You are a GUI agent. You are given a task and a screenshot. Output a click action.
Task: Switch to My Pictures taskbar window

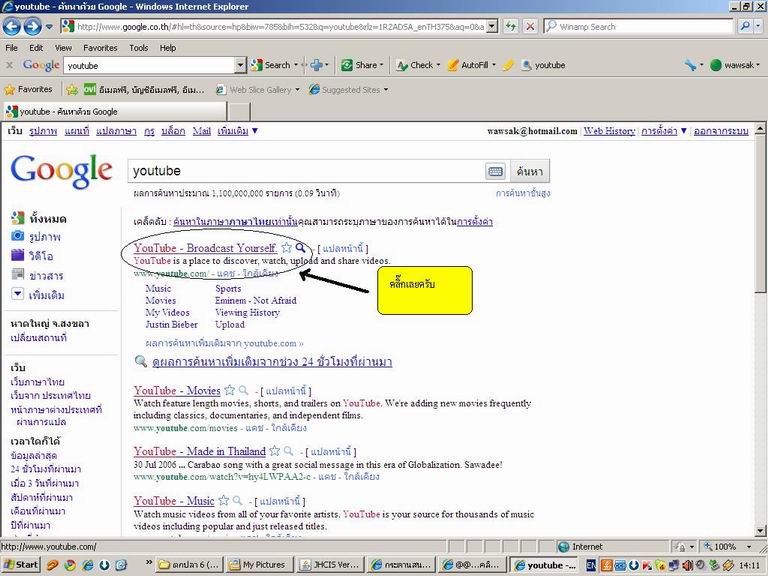259,564
